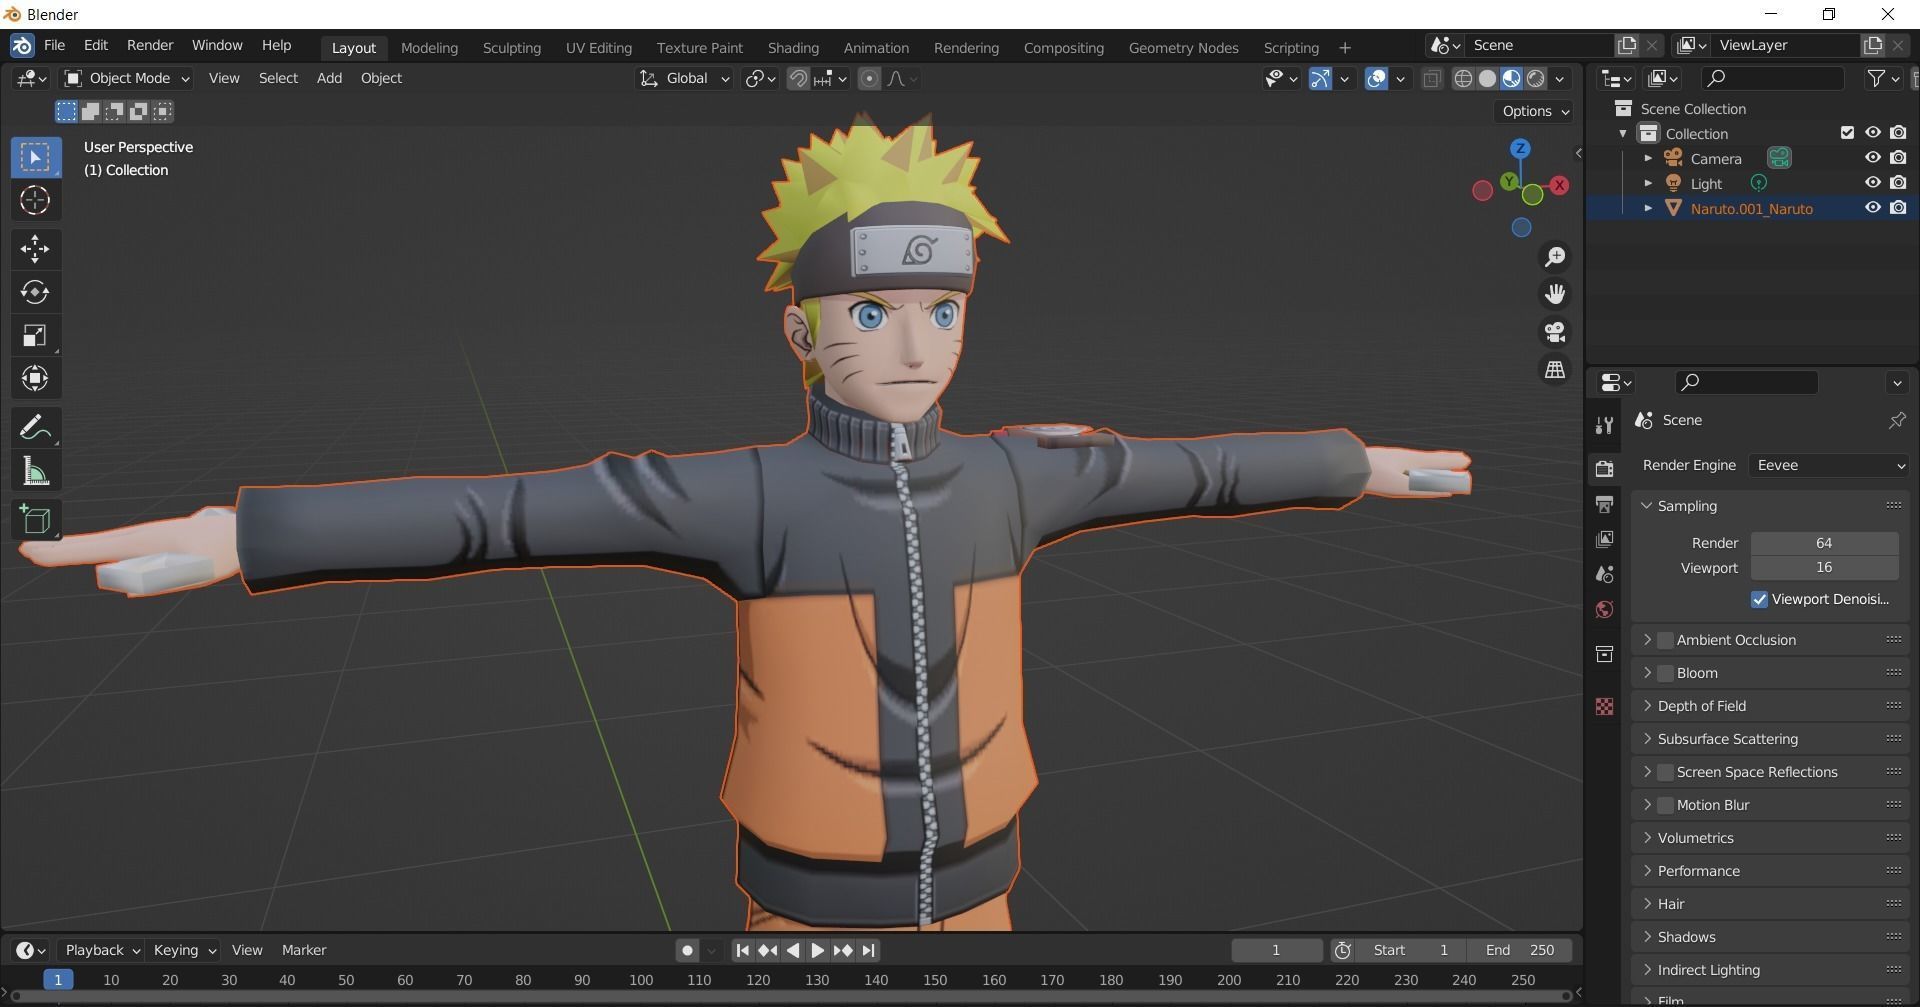The image size is (1920, 1007).
Task: Open the viewport Add menu
Action: 329,78
